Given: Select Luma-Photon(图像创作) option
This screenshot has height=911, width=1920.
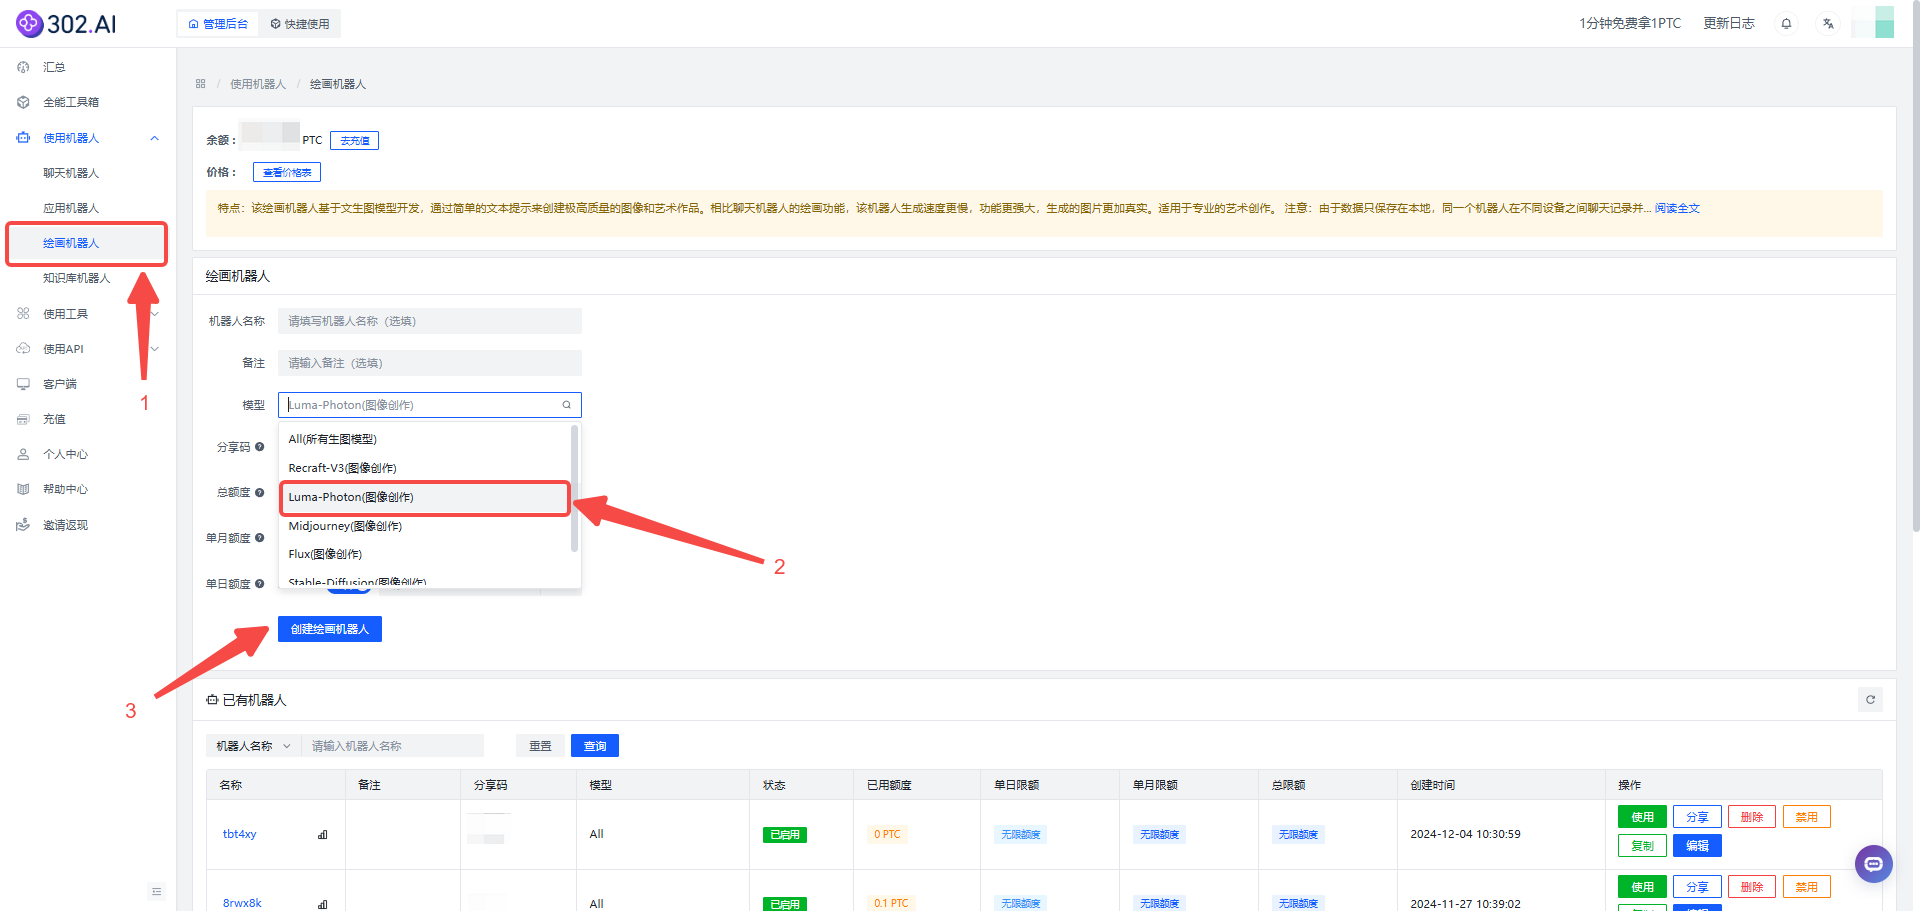Looking at the screenshot, I should point(424,497).
